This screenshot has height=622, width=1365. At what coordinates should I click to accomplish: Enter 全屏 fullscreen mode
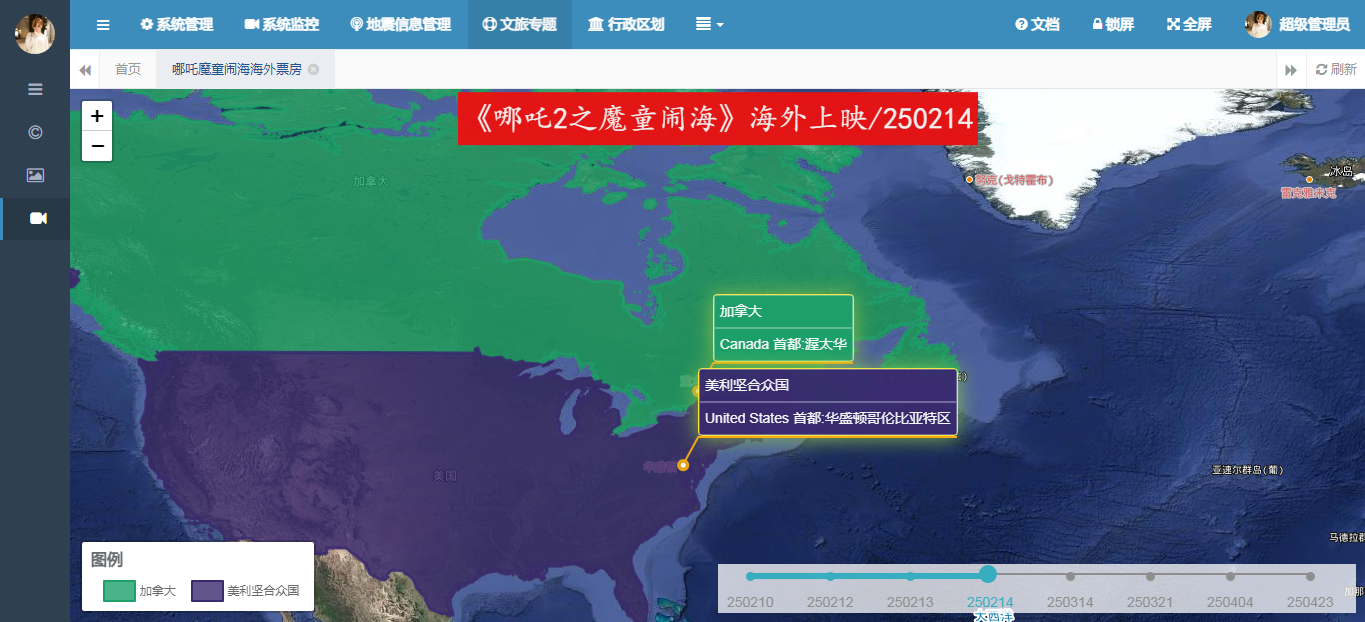(x=1189, y=25)
